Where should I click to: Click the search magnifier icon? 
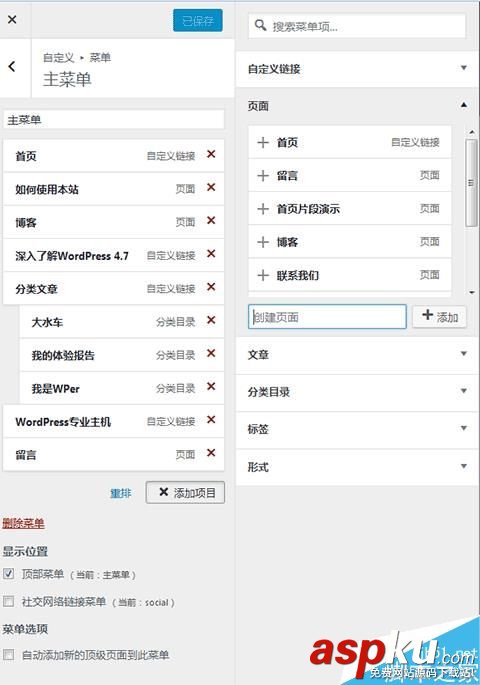[x=261, y=25]
